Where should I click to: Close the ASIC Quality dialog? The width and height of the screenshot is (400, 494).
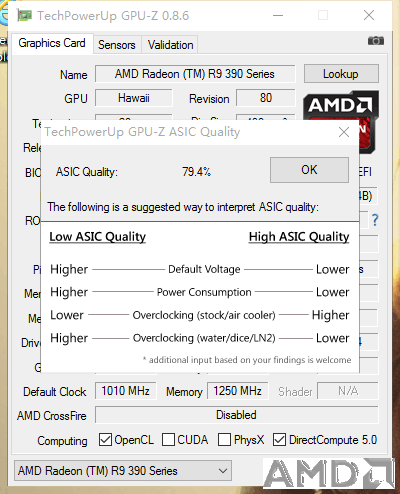point(344,132)
